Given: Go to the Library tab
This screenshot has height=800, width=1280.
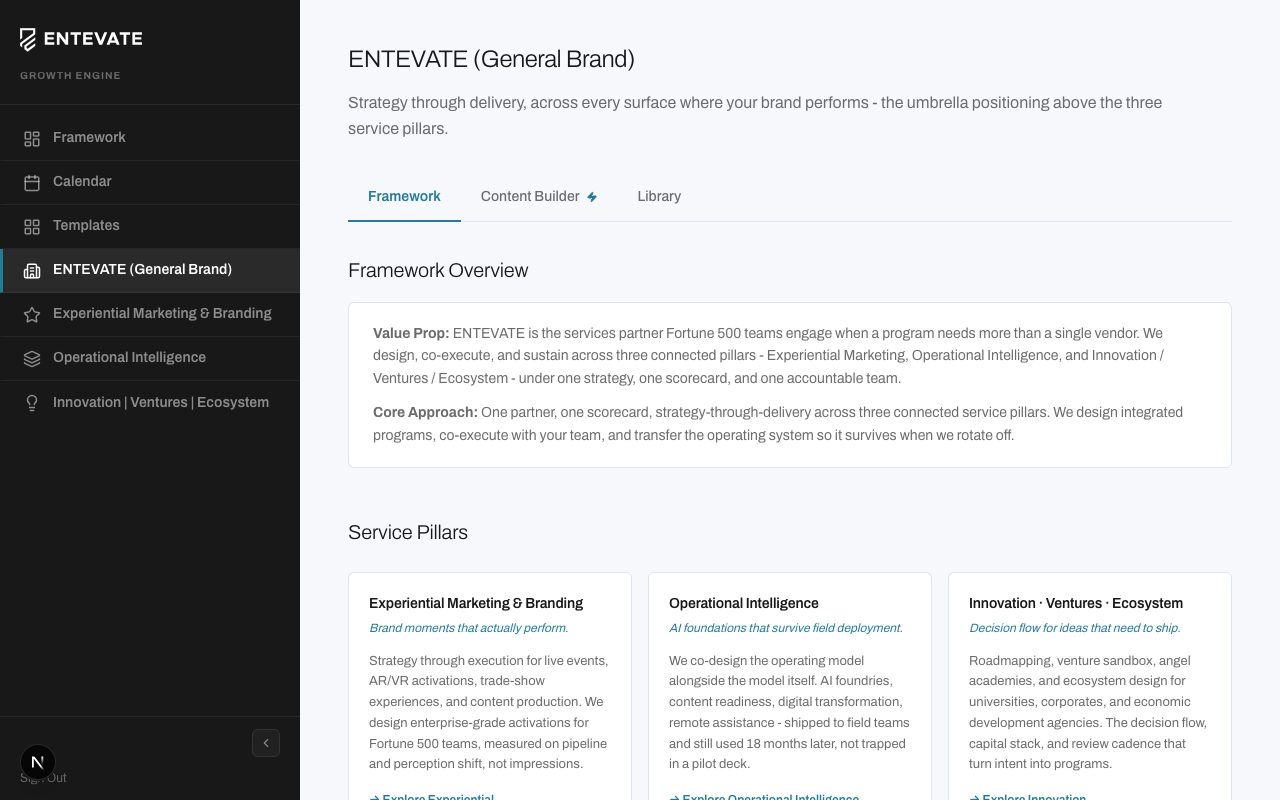Looking at the screenshot, I should tap(659, 196).
